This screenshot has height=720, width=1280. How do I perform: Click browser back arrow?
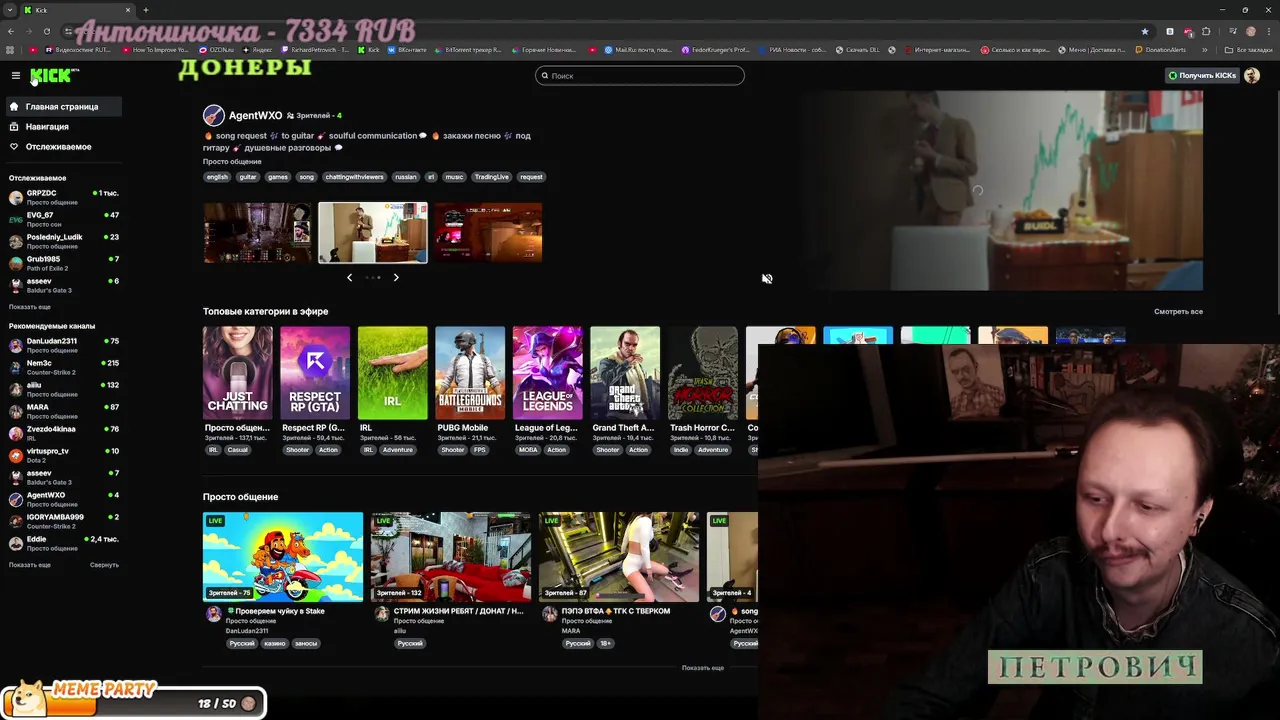pyautogui.click(x=10, y=31)
